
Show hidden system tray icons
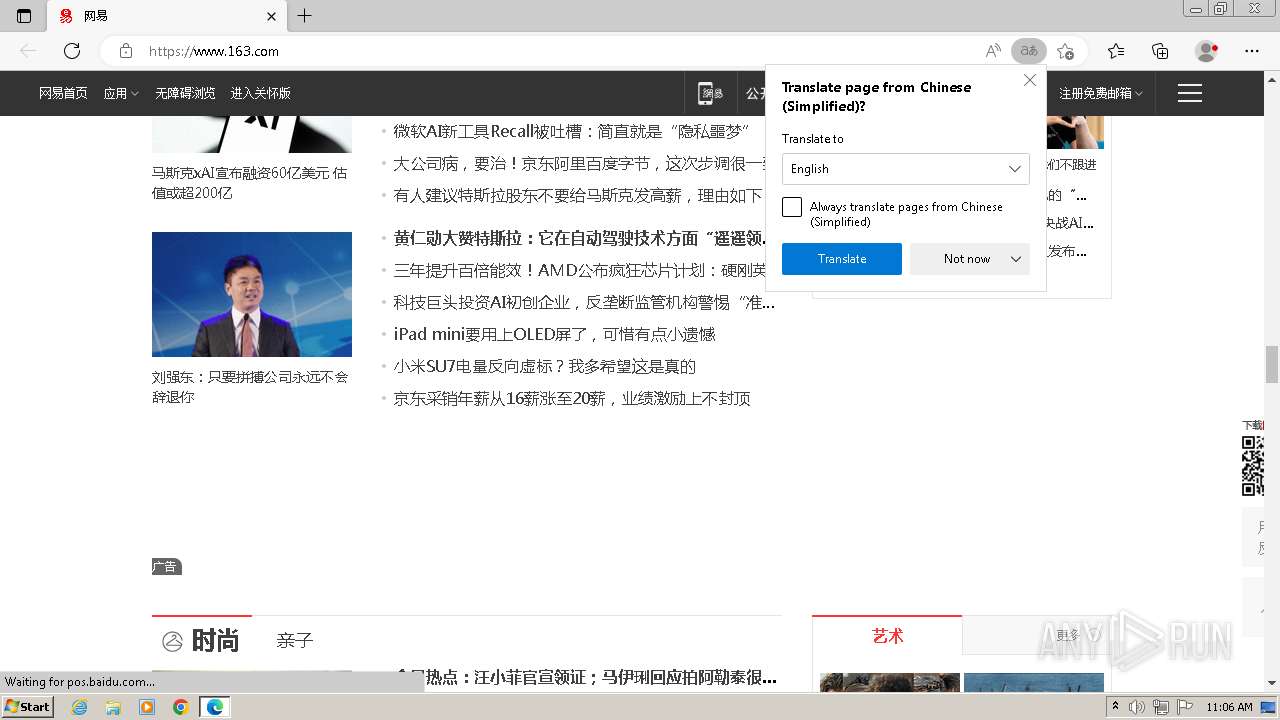1116,707
